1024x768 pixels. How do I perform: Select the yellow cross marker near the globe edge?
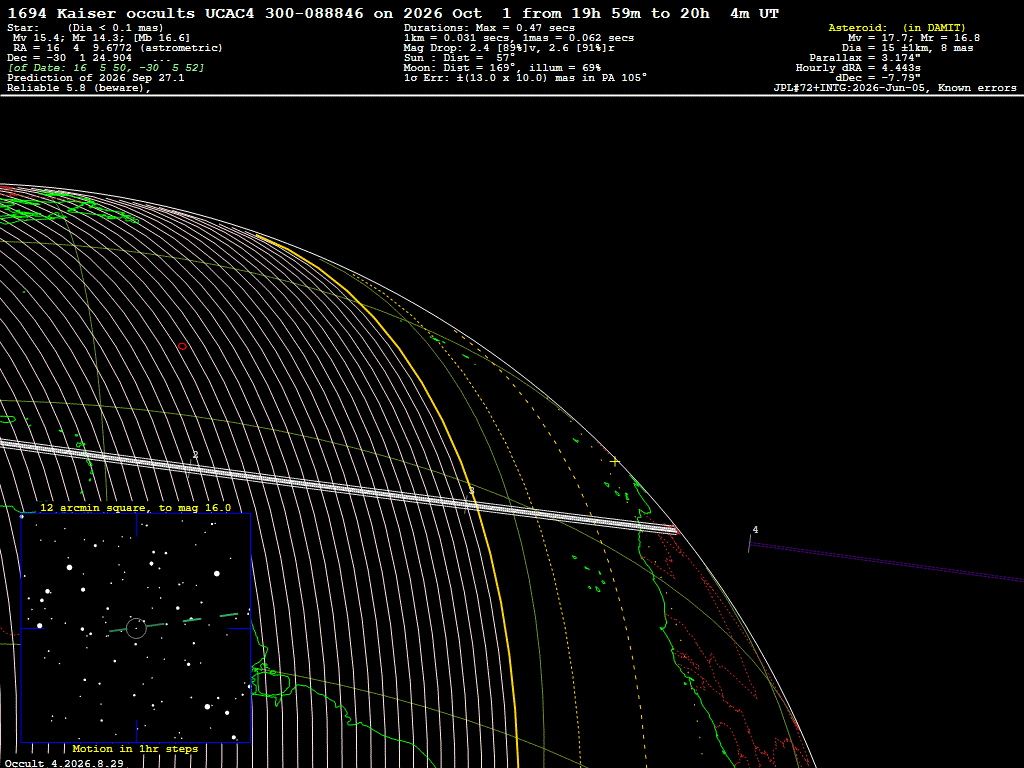tap(615, 462)
